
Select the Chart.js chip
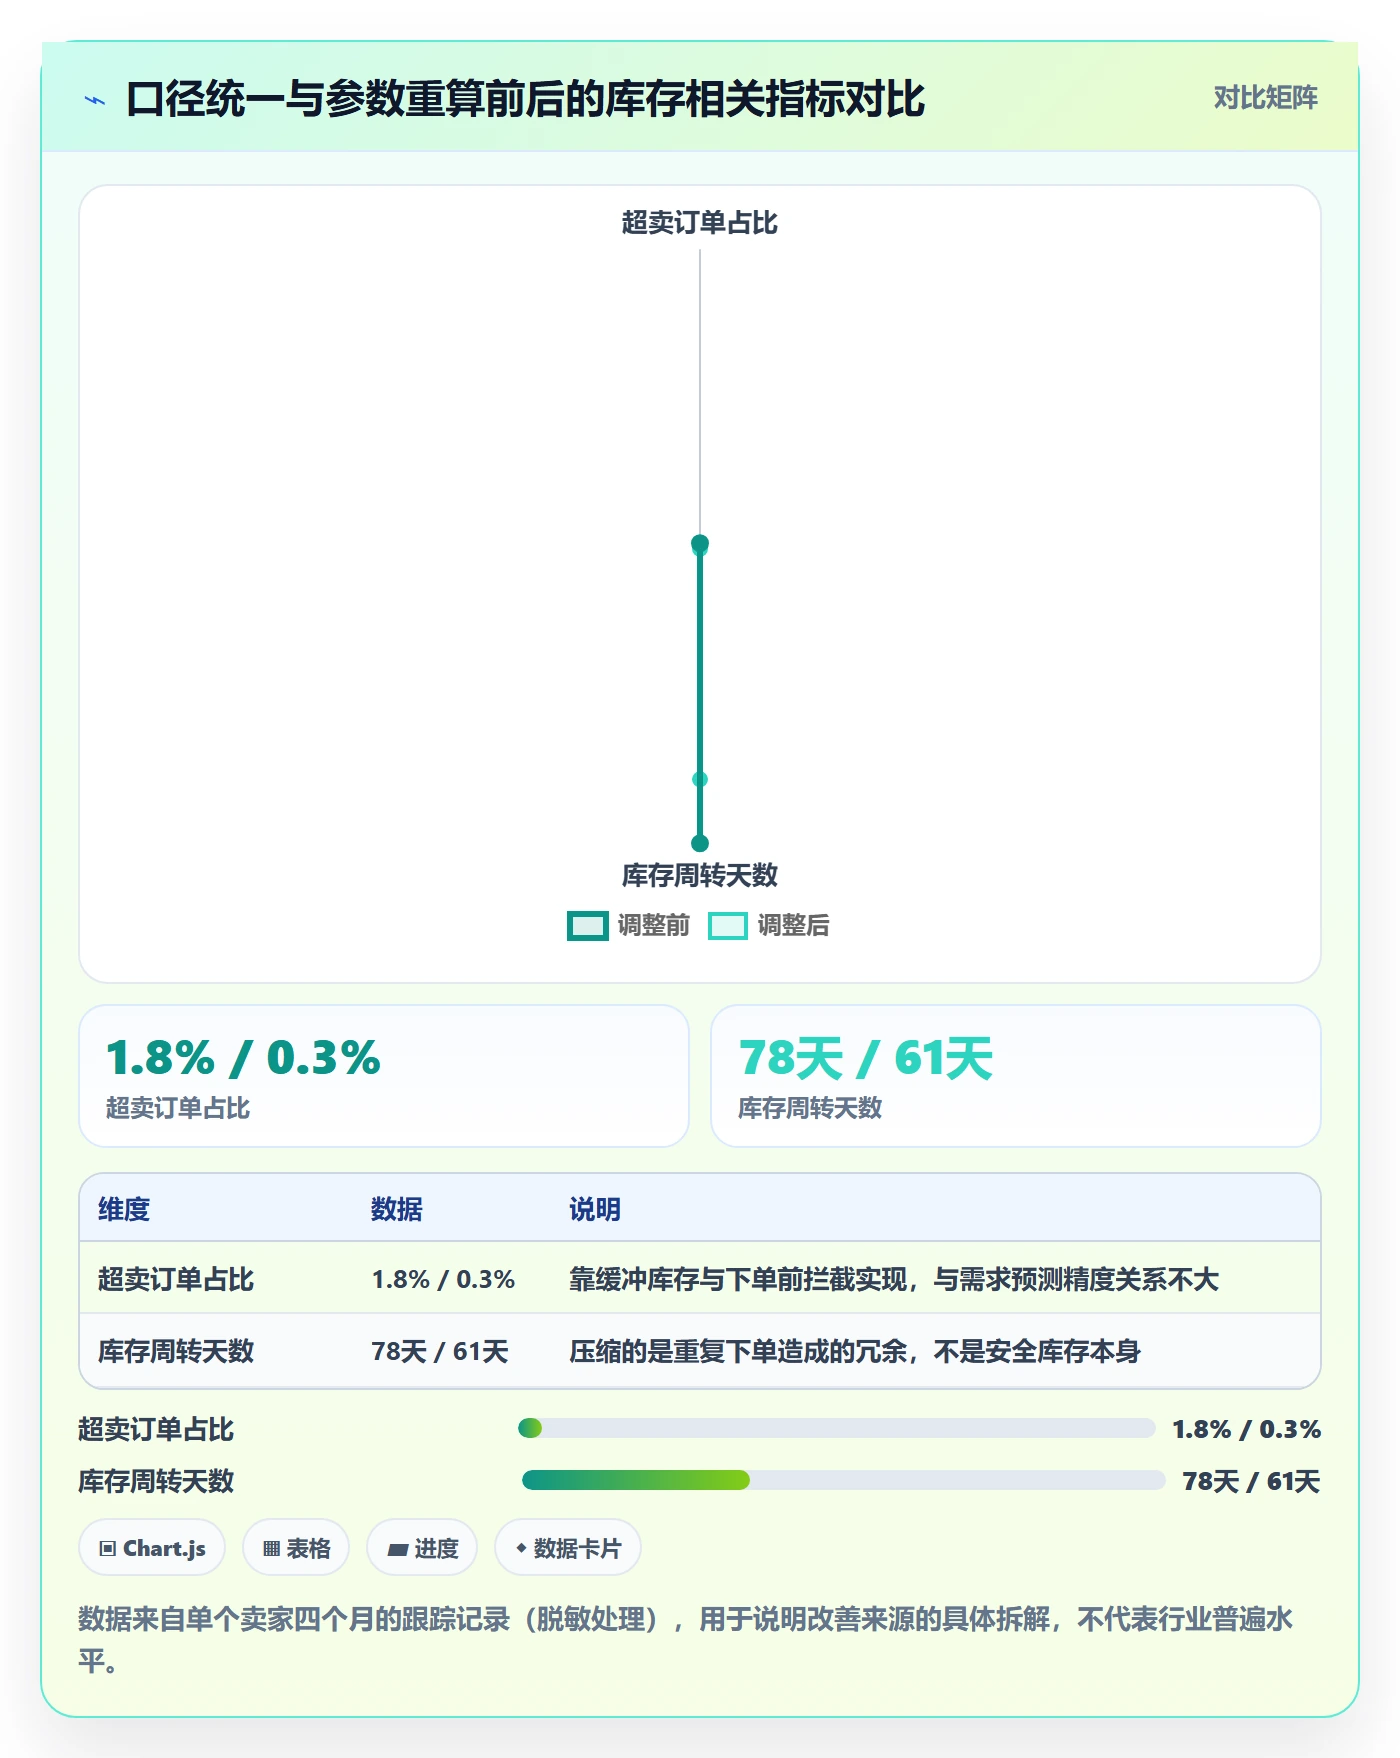pos(152,1548)
